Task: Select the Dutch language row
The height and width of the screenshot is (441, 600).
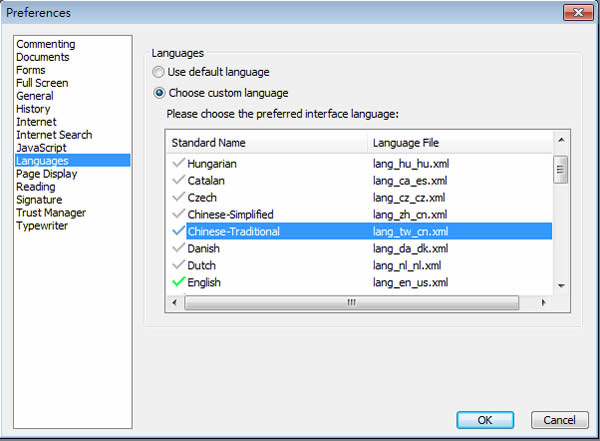Action: pyautogui.click(x=360, y=265)
